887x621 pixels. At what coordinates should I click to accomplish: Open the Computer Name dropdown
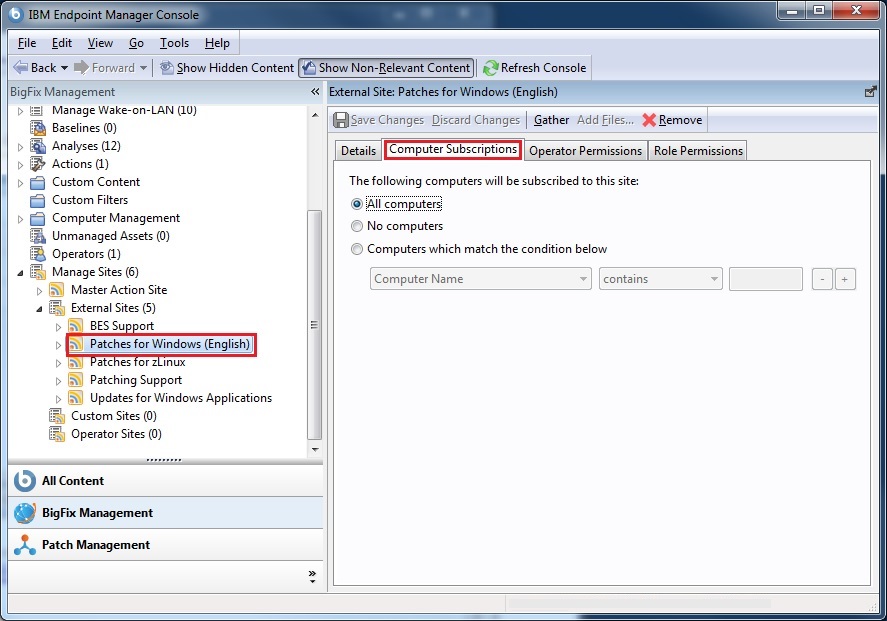480,279
